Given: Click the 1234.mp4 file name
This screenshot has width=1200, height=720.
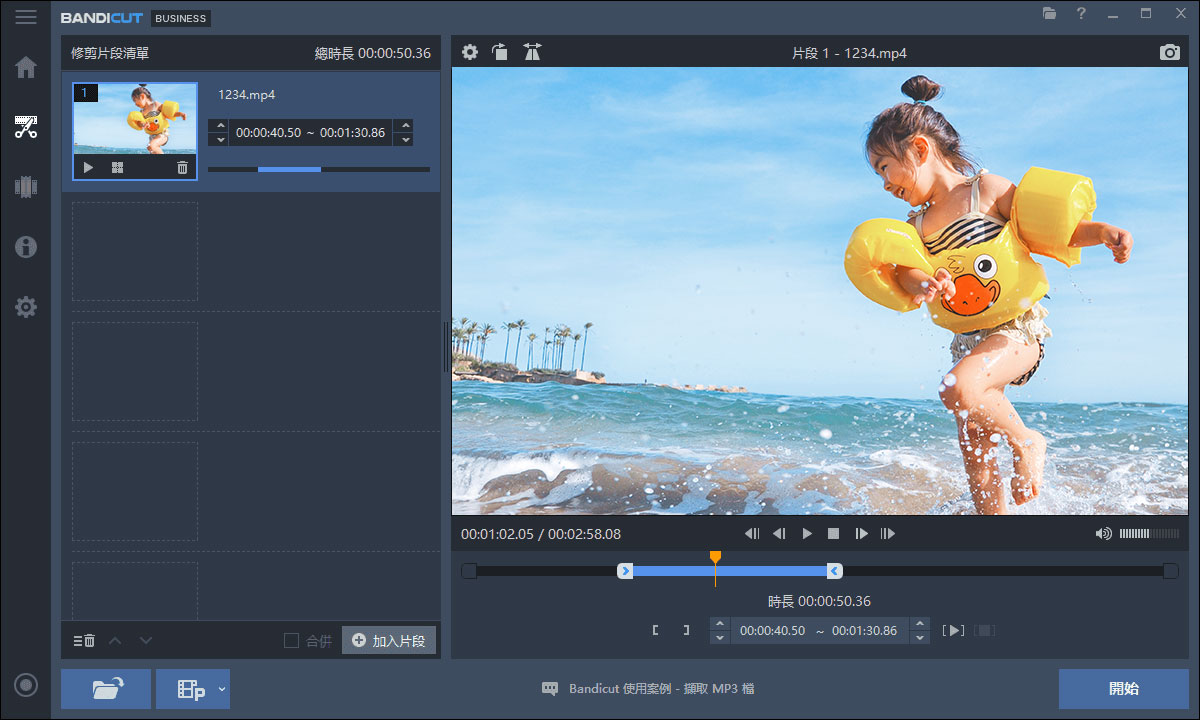Looking at the screenshot, I should point(246,94).
